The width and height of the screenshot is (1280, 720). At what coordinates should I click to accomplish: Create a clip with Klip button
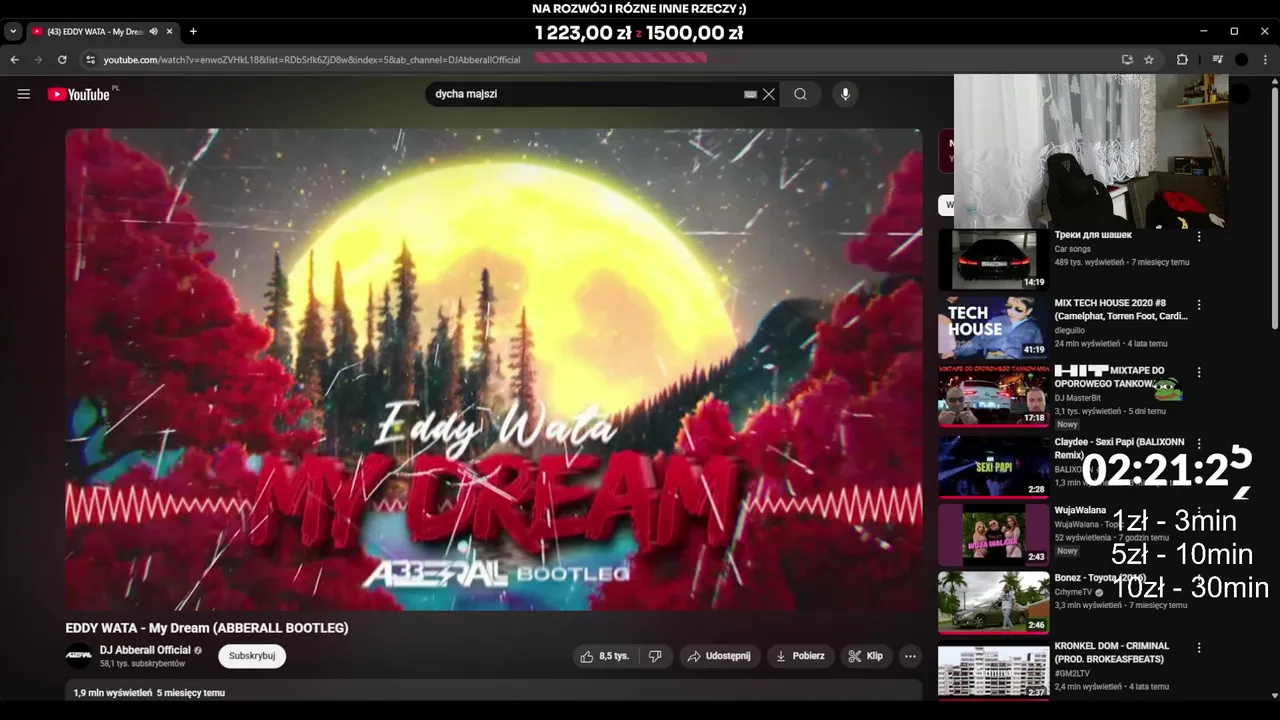click(866, 656)
